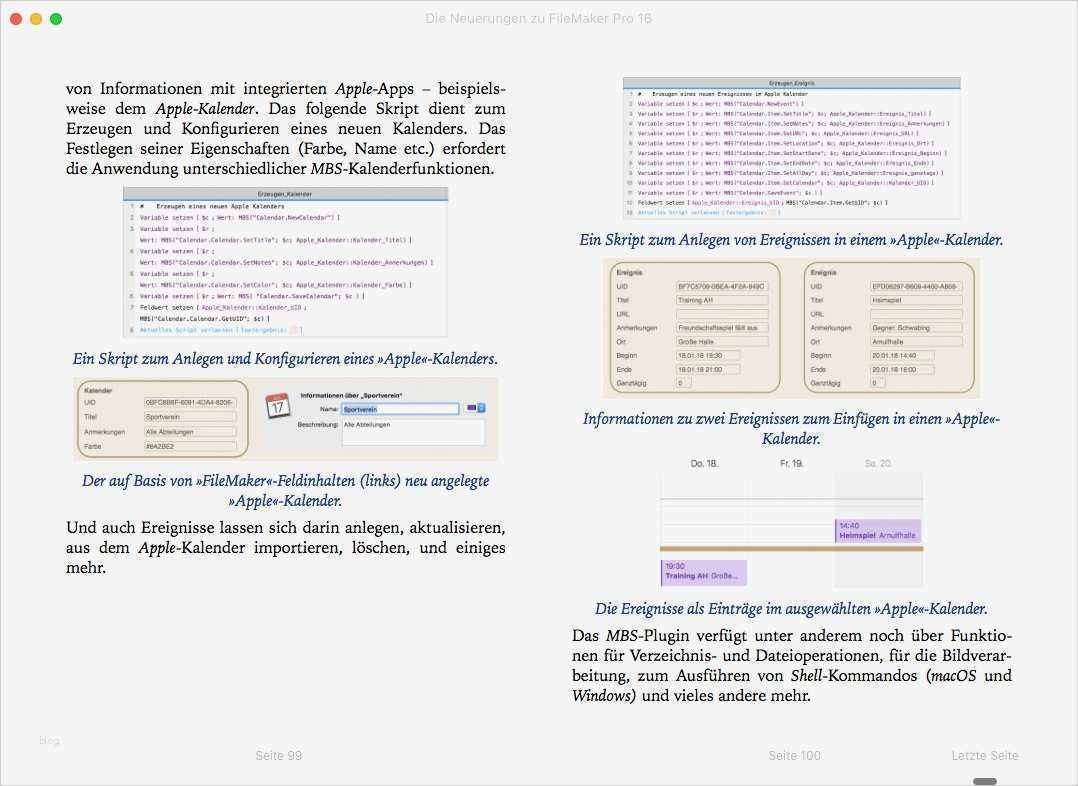Screen dimensions: 1078x786
Task: Click the Training AH event panel
Action: pos(694,327)
